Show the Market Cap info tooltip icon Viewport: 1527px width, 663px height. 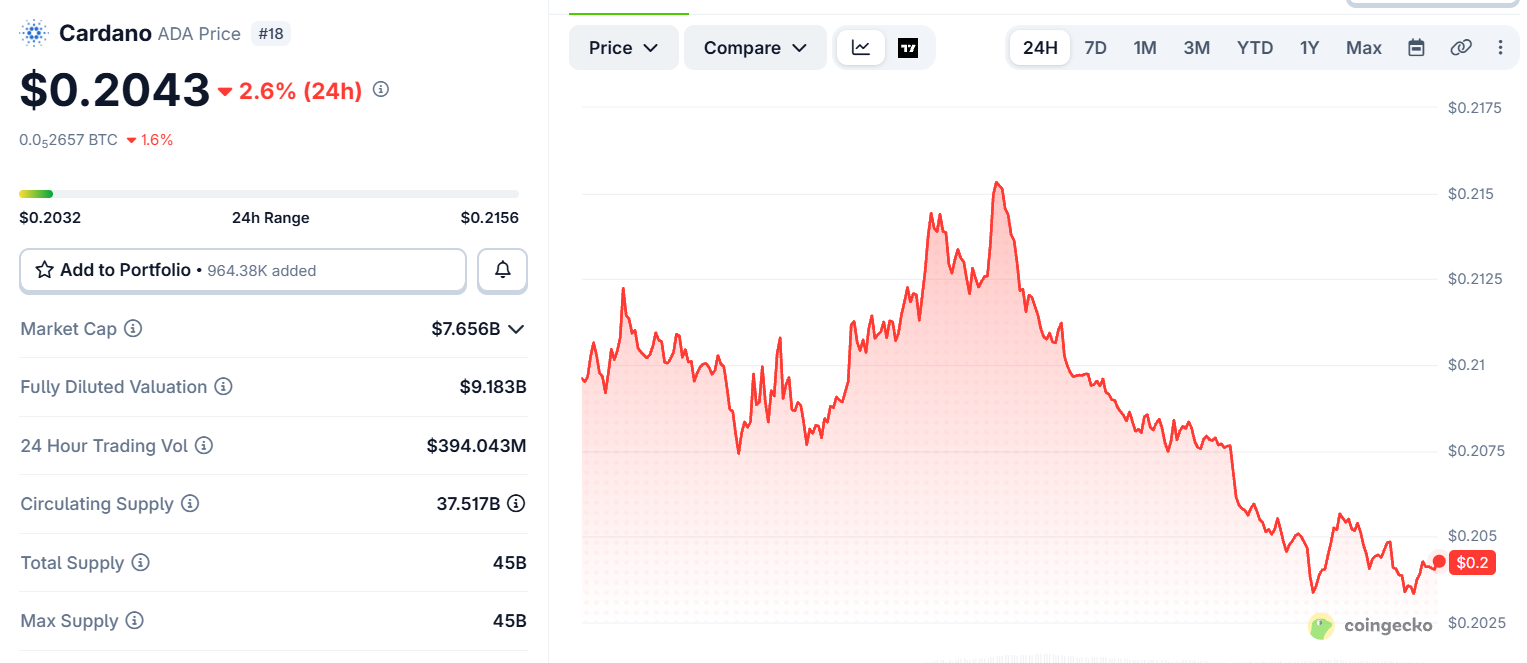[x=133, y=328]
